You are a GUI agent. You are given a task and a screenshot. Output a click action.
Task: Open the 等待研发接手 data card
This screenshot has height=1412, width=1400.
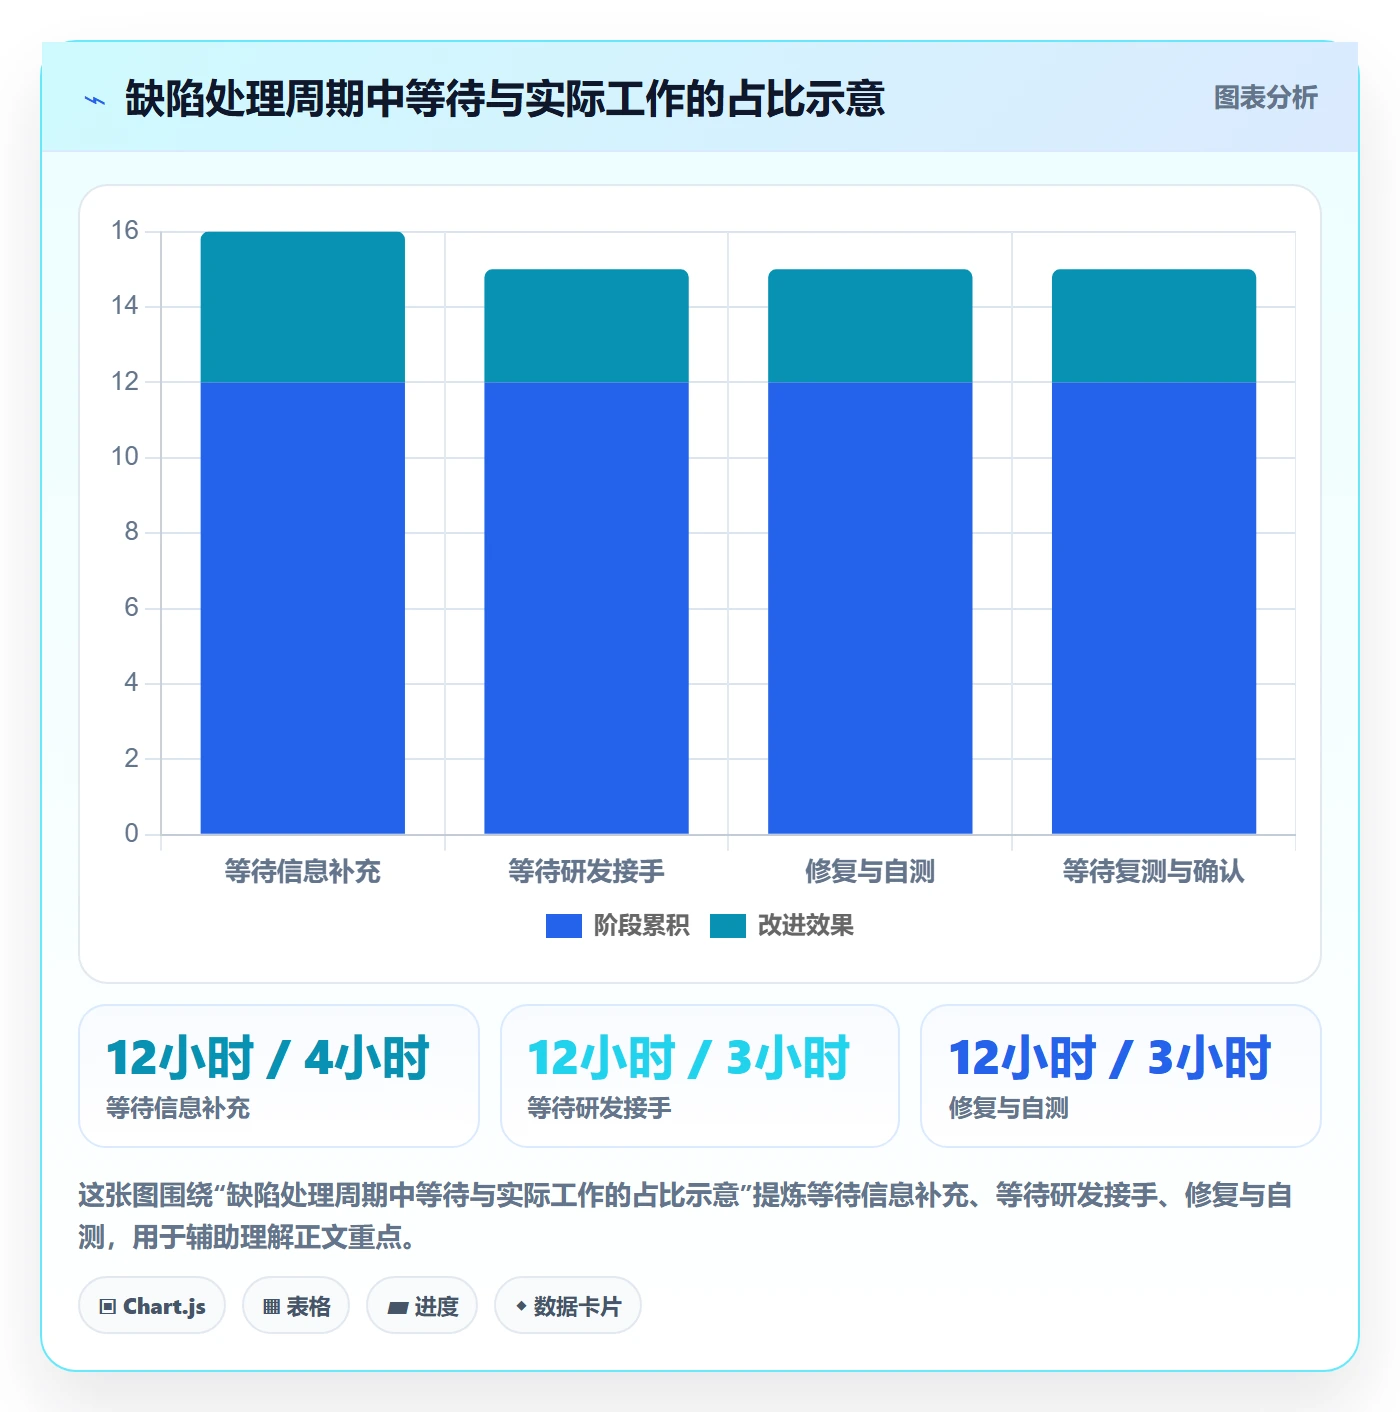700,1076
